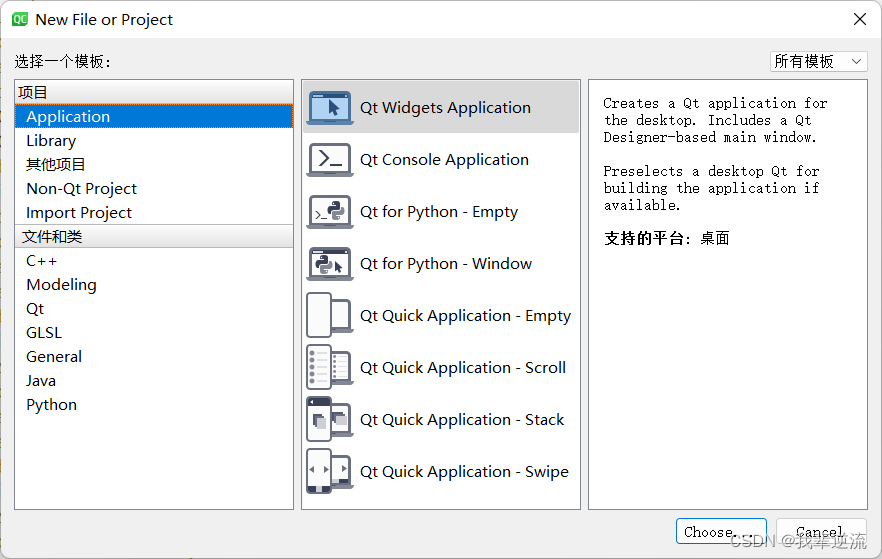
Task: Select the Python file category
Action: [154, 405]
